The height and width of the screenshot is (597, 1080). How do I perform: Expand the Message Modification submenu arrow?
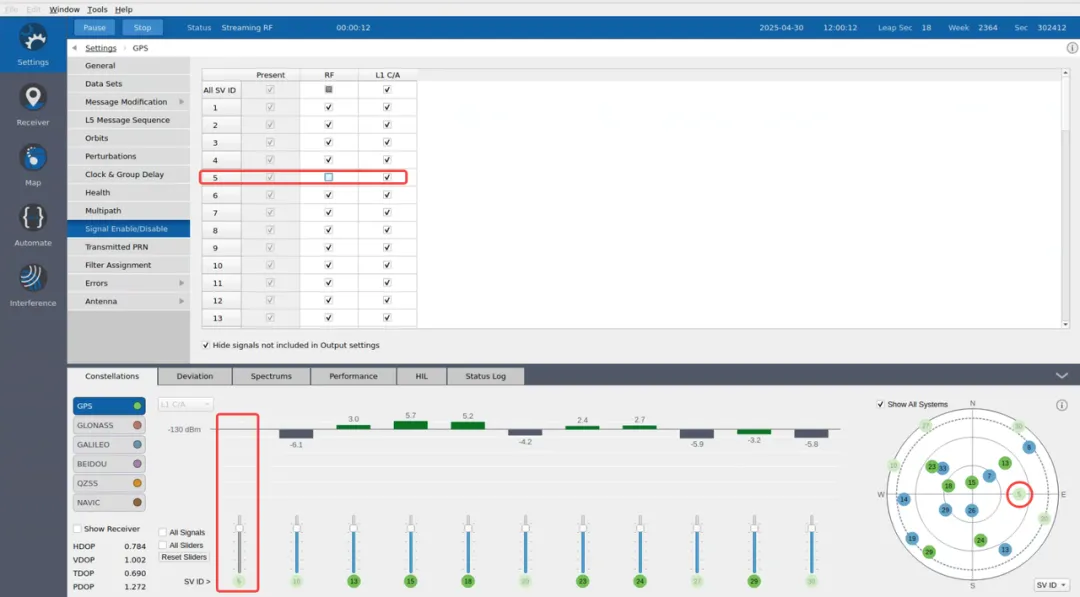click(182, 102)
